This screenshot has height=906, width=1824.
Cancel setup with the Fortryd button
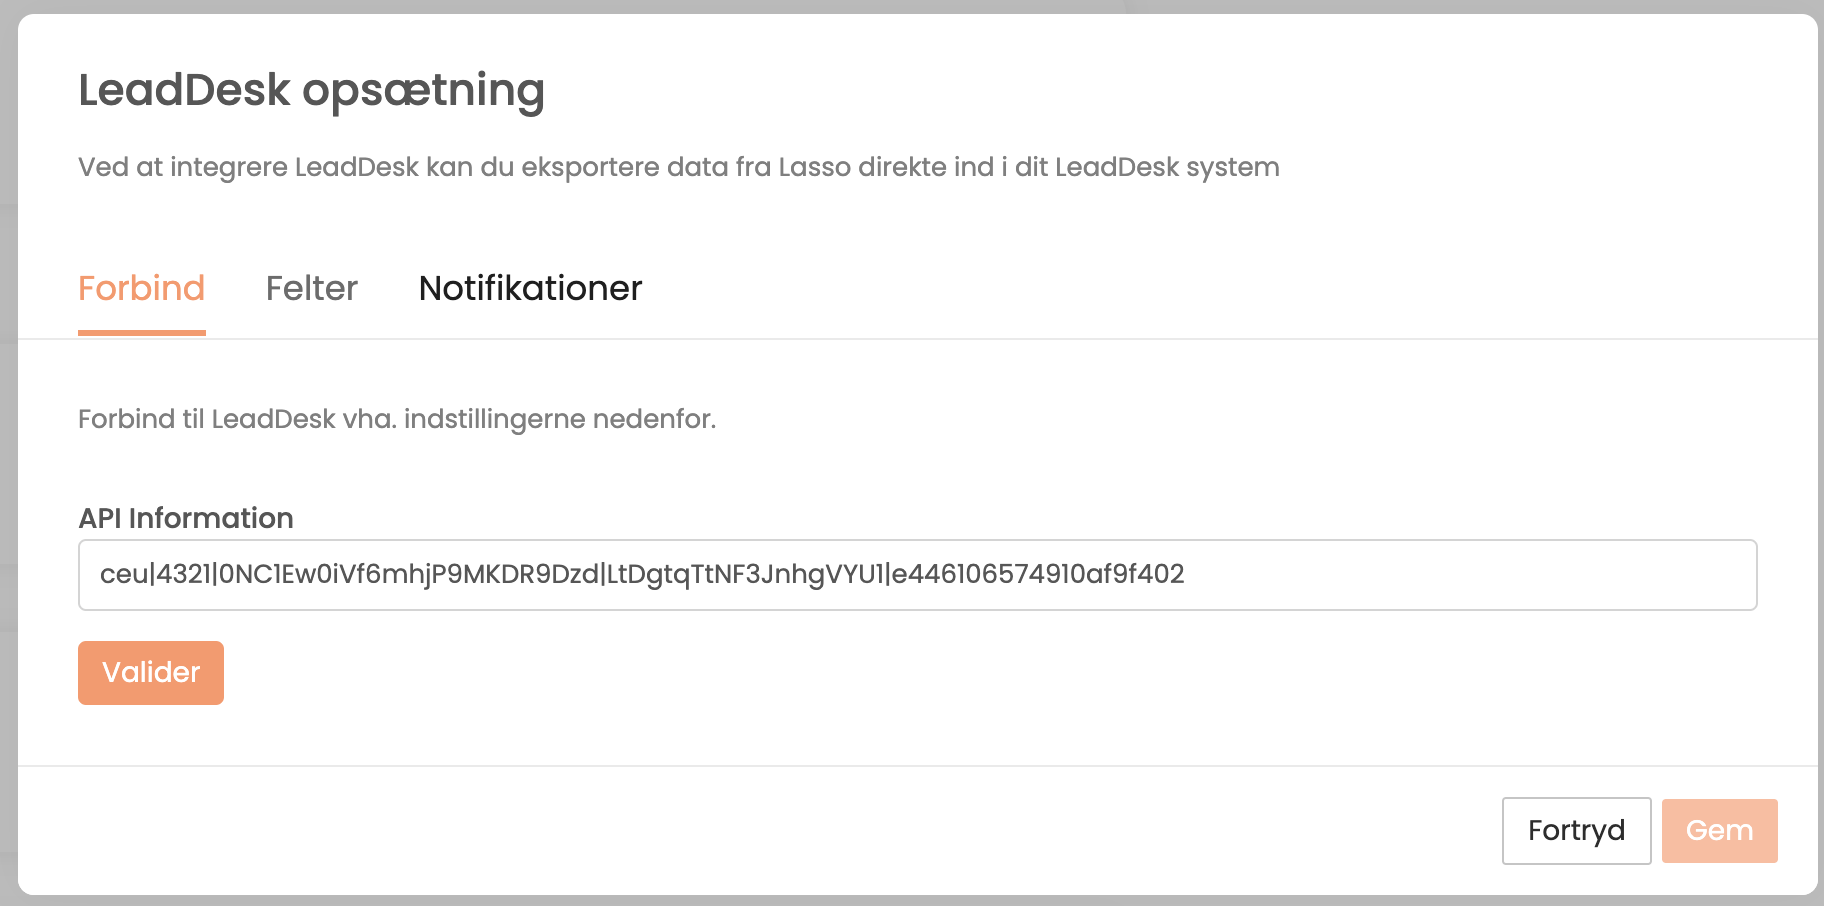(1575, 830)
